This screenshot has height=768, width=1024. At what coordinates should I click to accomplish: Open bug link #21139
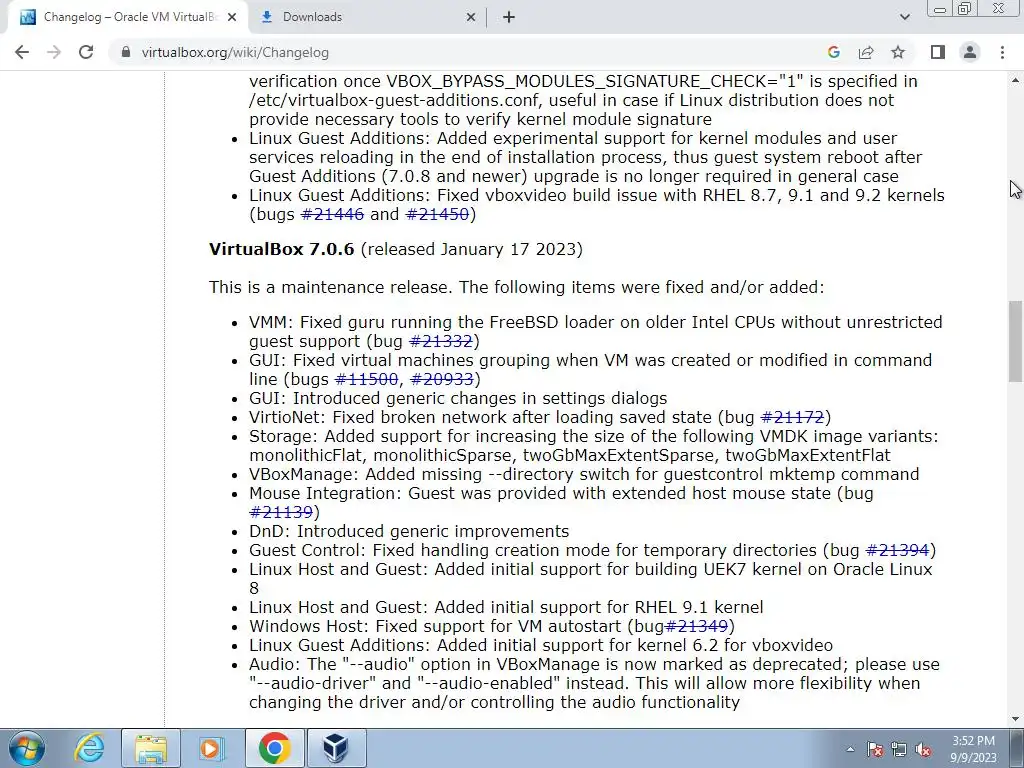(x=281, y=512)
